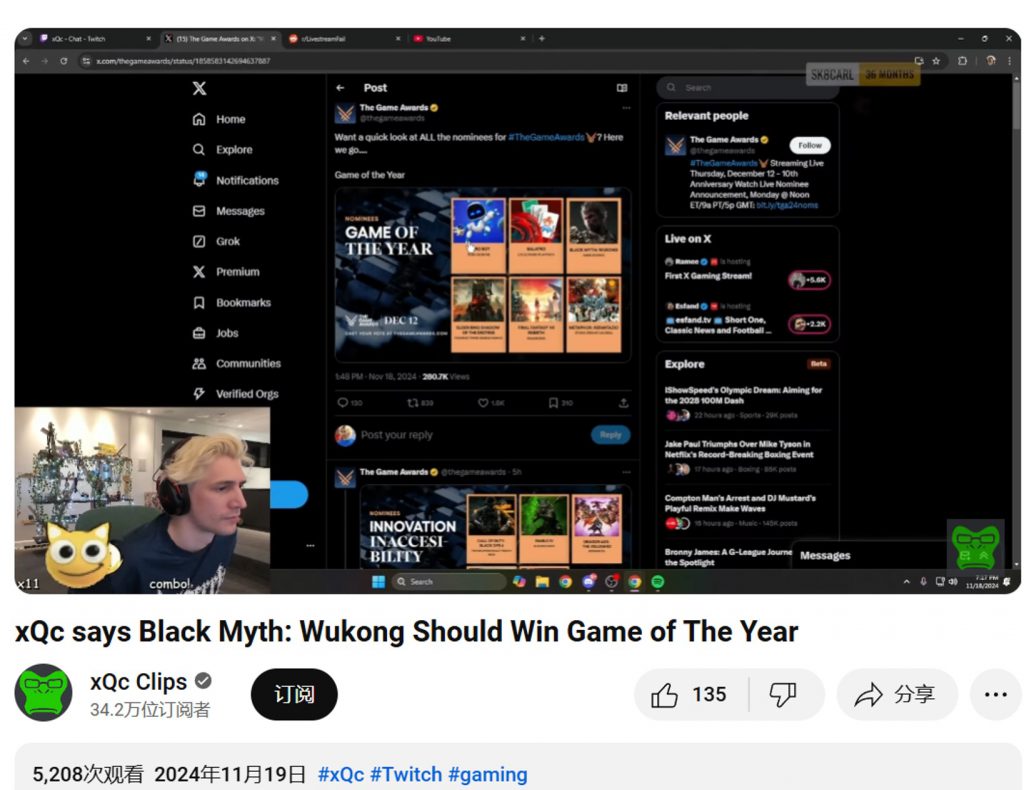Reload the browser page
Viewport: 1024px width, 790px height.
coord(63,61)
